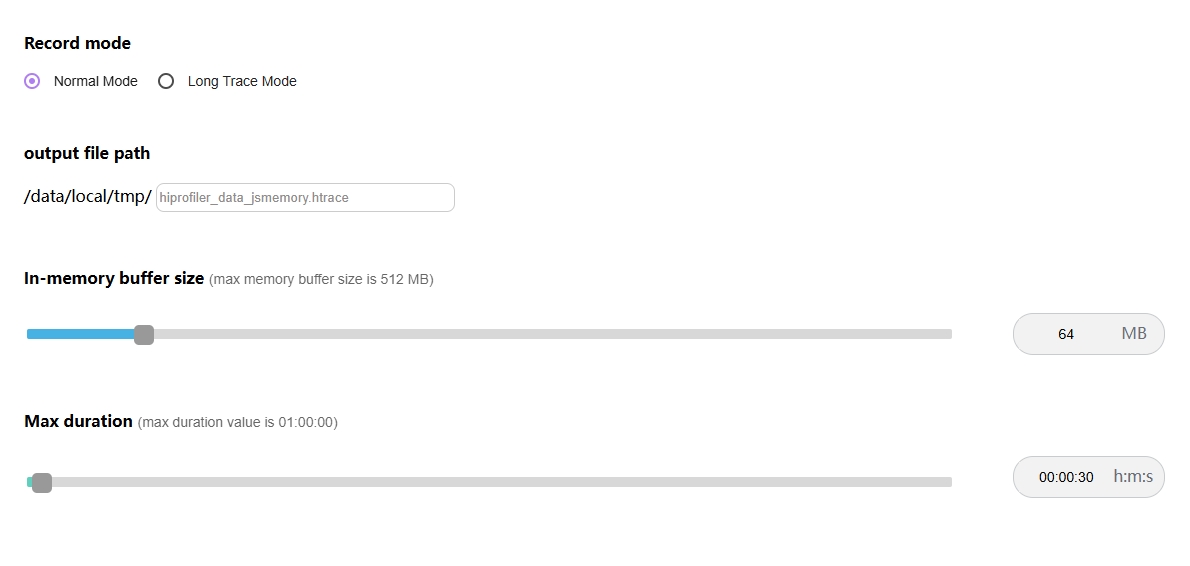
Task: Click the "Normal Mode" label text
Action: tap(96, 81)
